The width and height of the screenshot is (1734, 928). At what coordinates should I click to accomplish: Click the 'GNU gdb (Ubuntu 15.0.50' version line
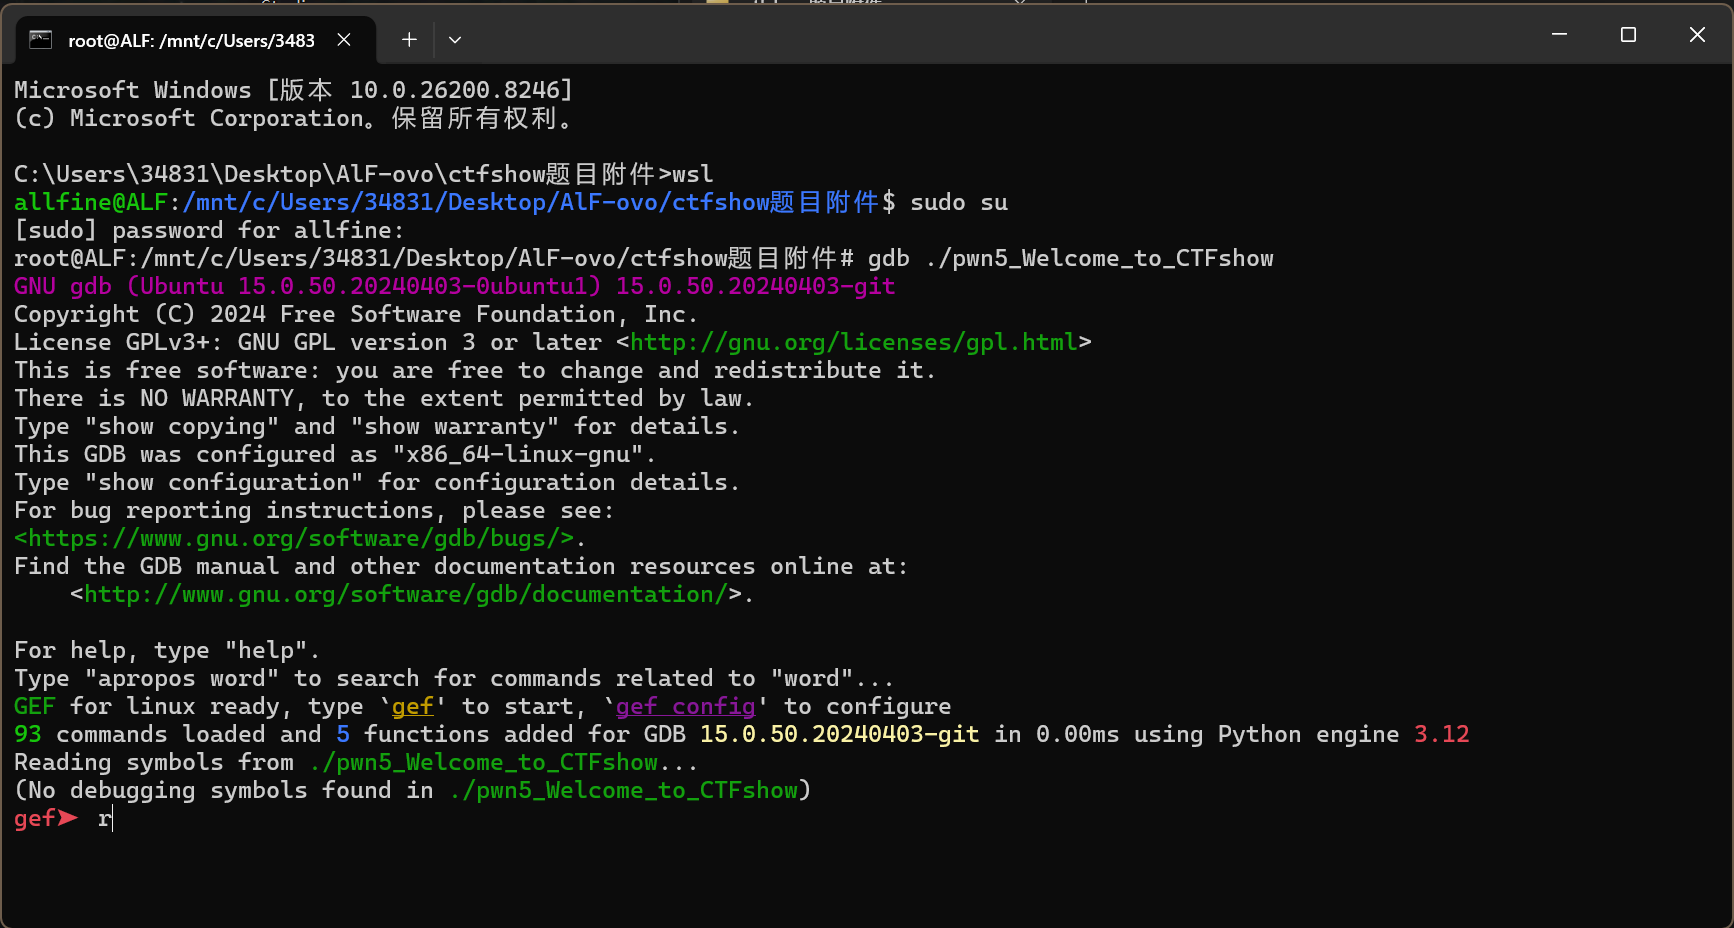pos(454,286)
